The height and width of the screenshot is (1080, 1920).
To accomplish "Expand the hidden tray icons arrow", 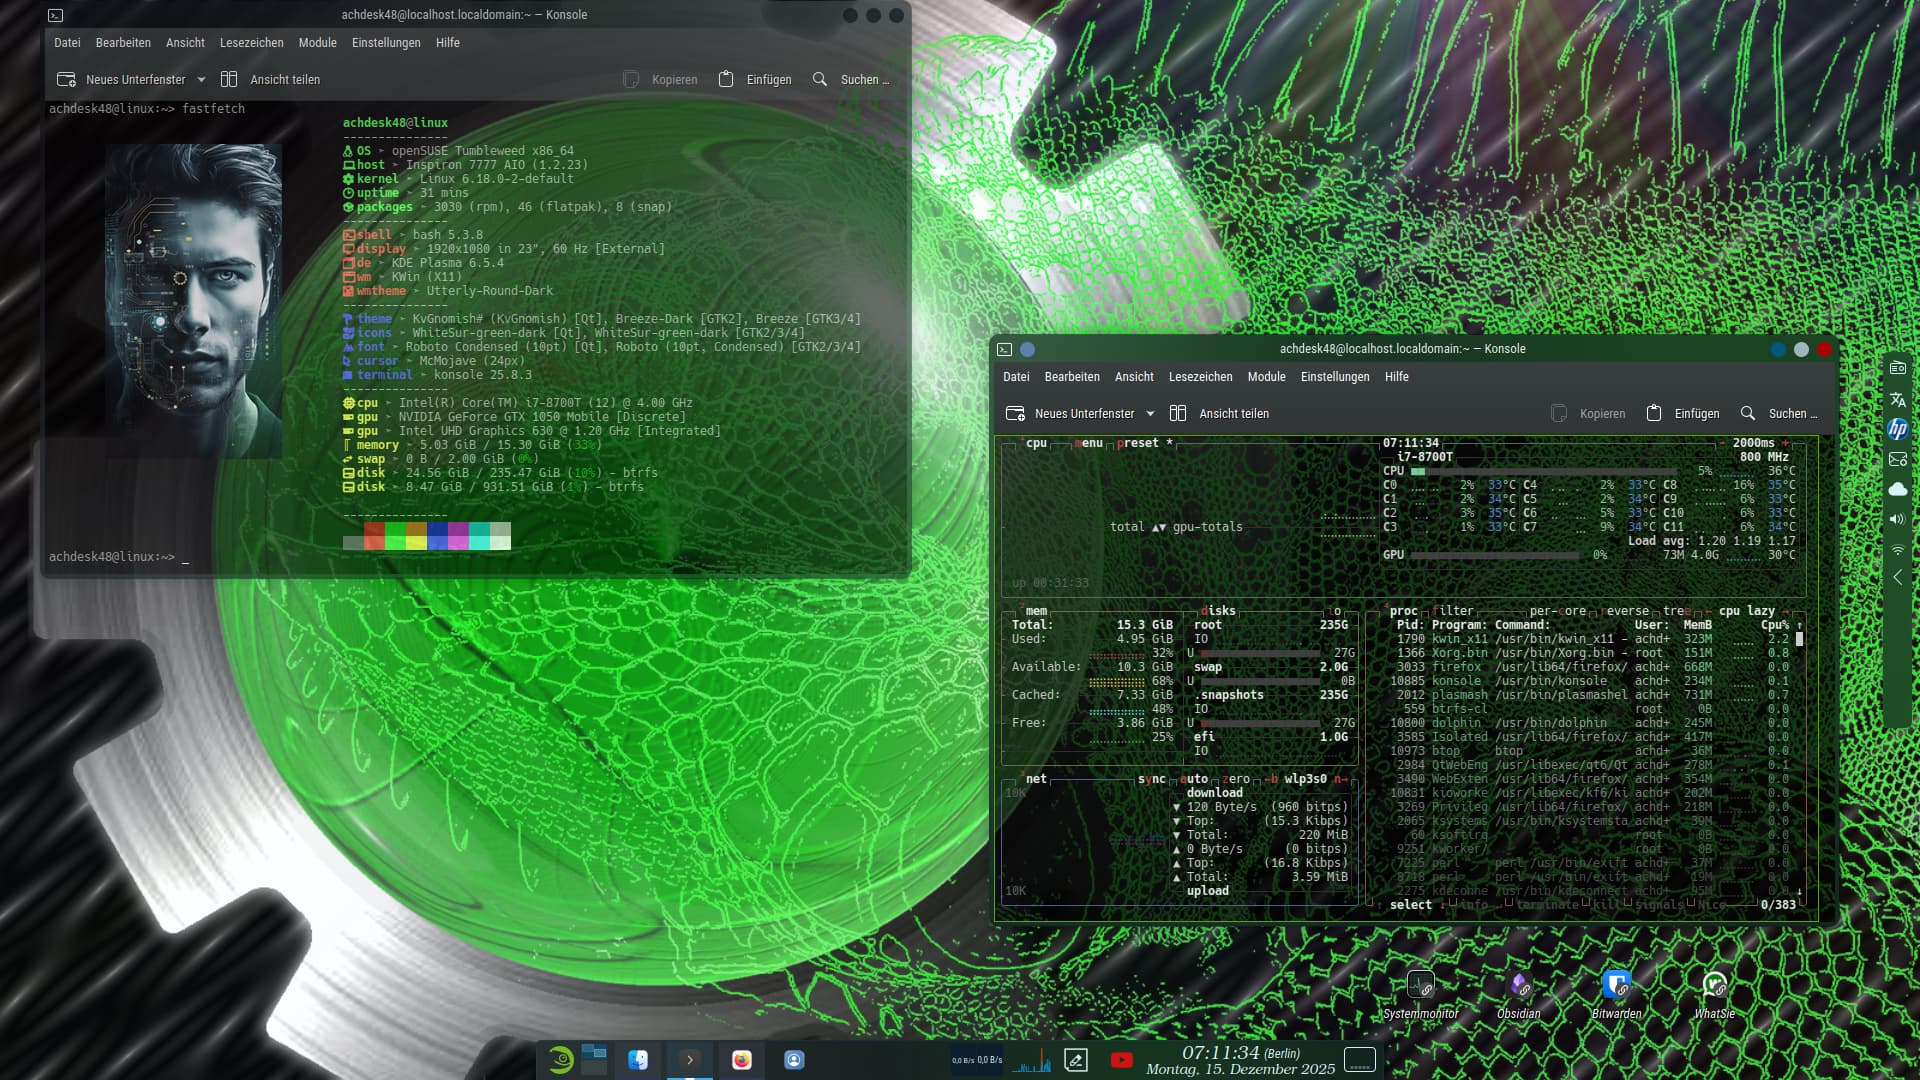I will [1897, 578].
